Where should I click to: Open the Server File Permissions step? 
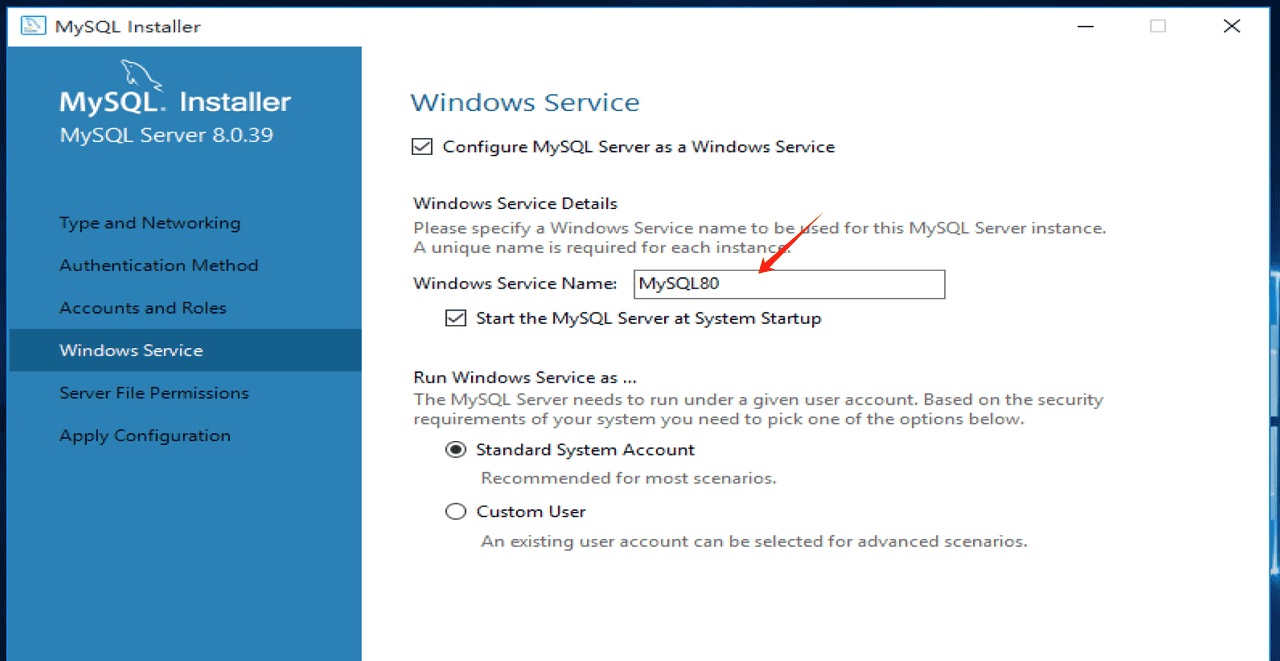(x=154, y=393)
